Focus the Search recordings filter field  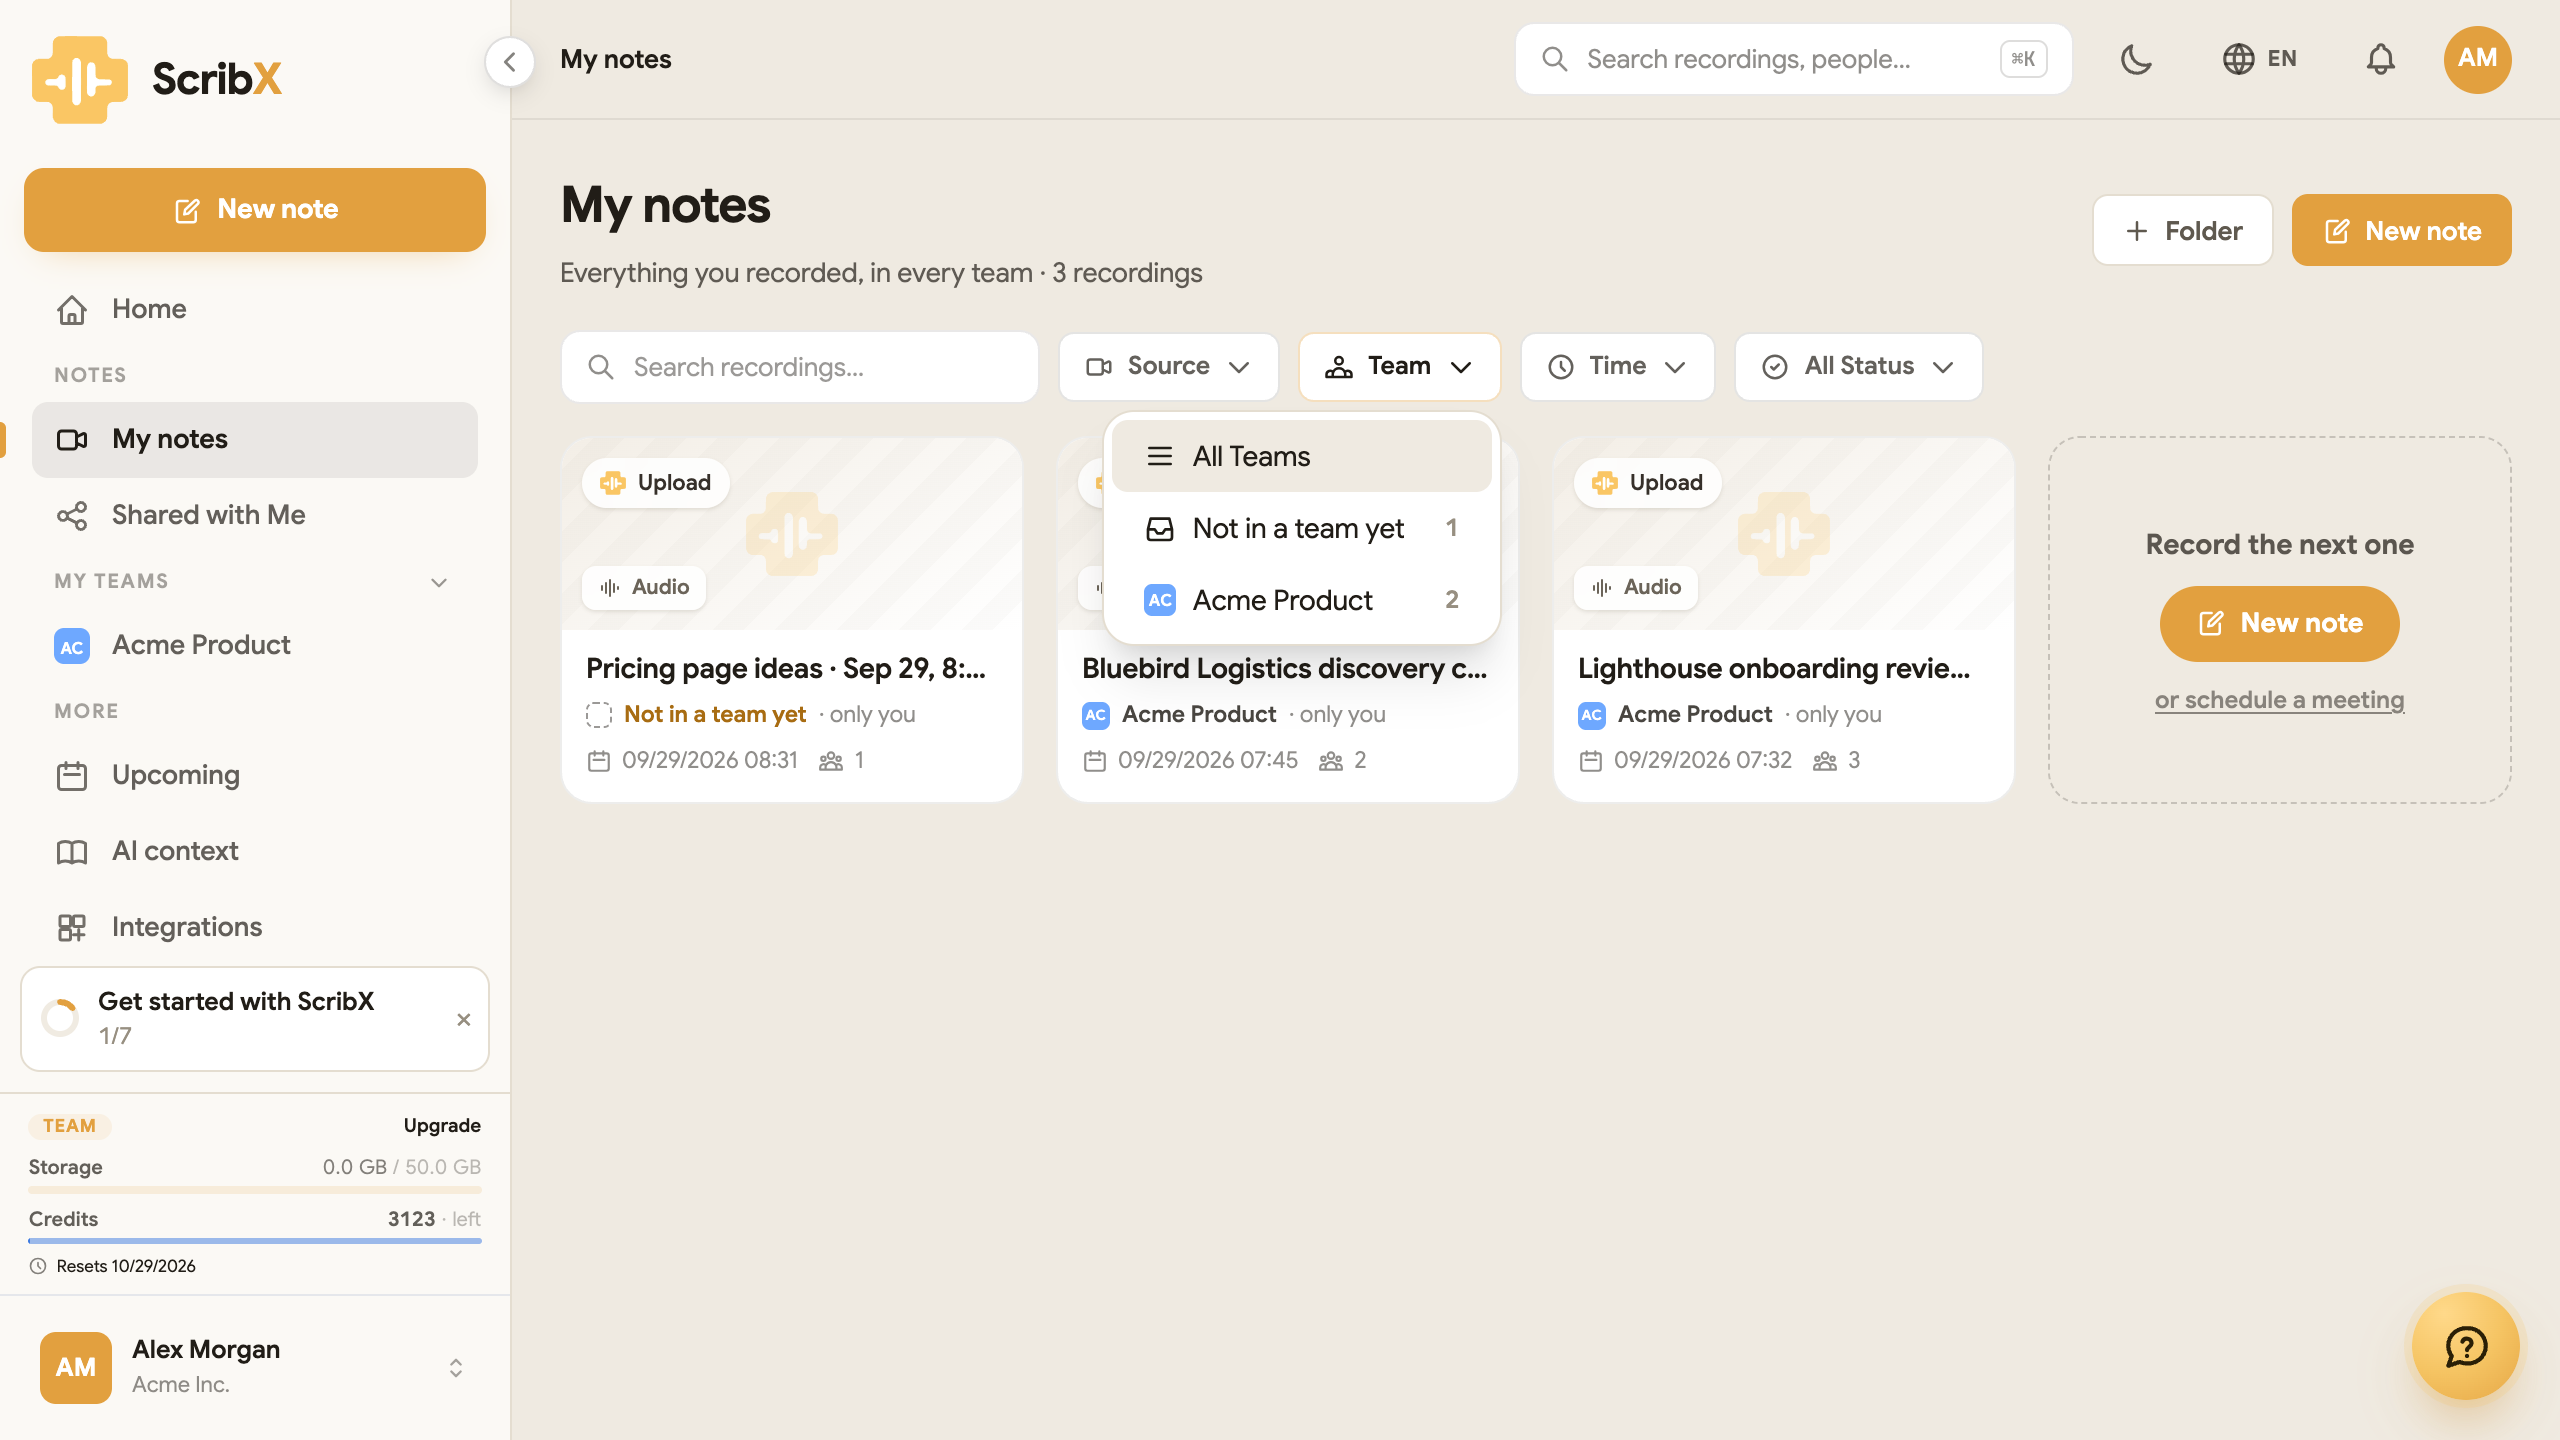[x=799, y=367]
